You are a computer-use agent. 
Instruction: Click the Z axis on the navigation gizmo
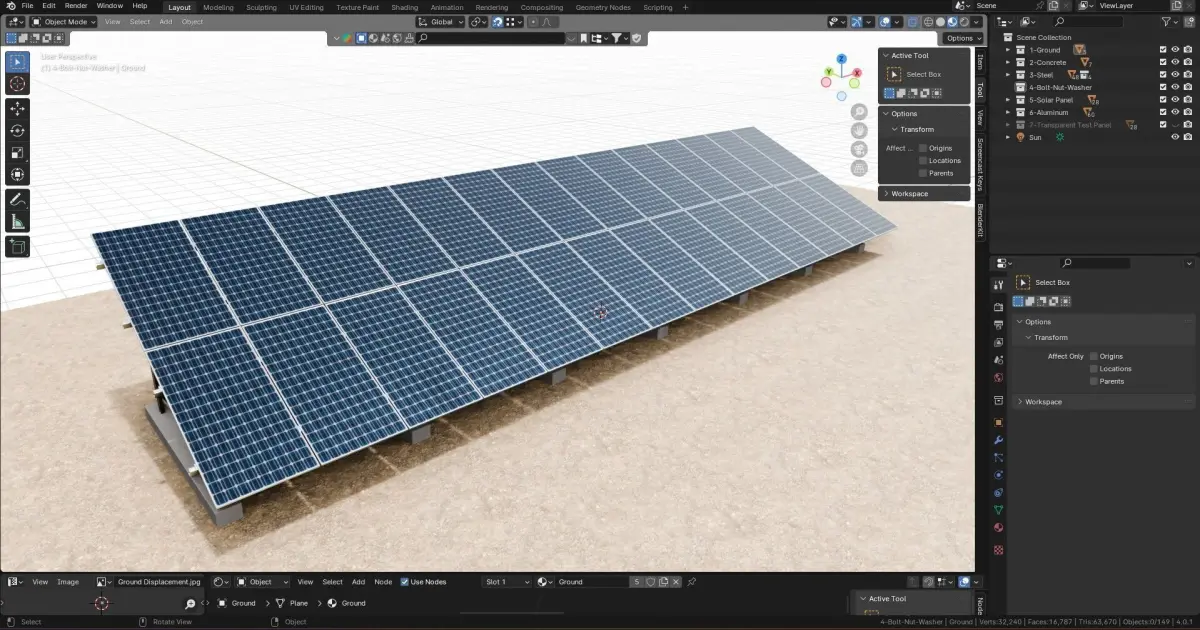pyautogui.click(x=842, y=60)
